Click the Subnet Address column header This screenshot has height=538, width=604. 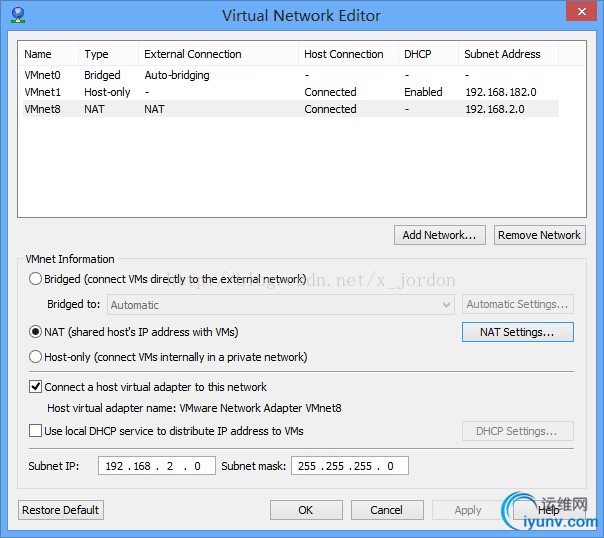click(x=508, y=54)
